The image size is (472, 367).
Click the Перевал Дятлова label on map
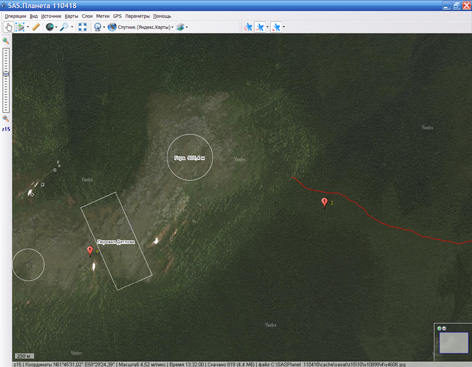click(116, 242)
